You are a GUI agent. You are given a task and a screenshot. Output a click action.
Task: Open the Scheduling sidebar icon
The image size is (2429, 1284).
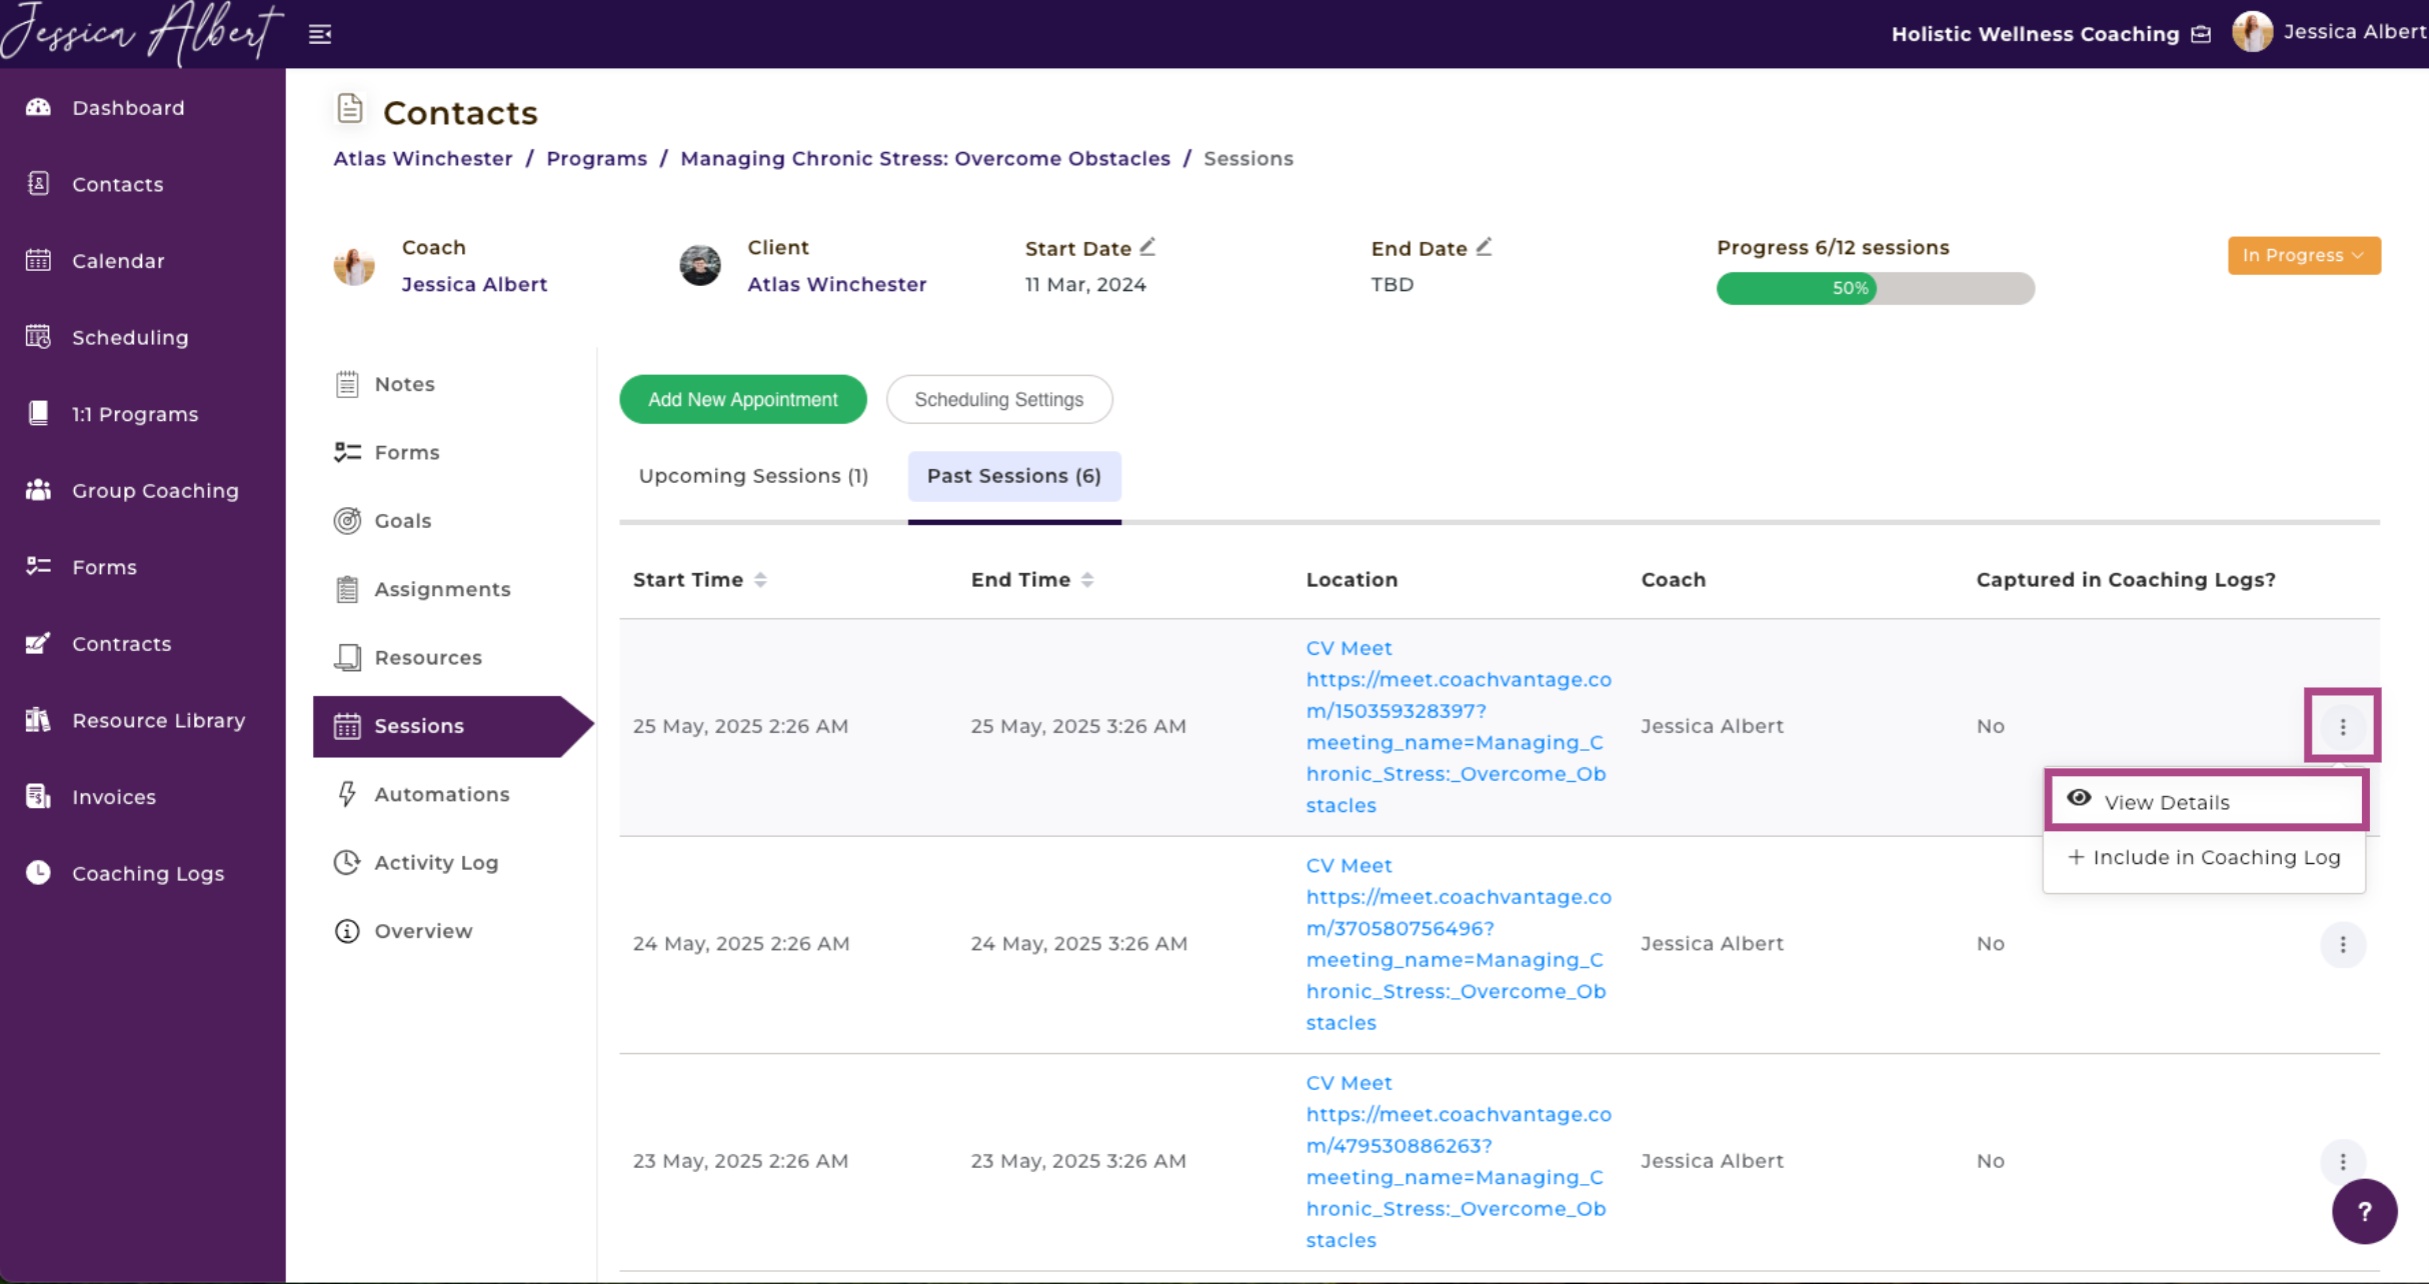(39, 337)
